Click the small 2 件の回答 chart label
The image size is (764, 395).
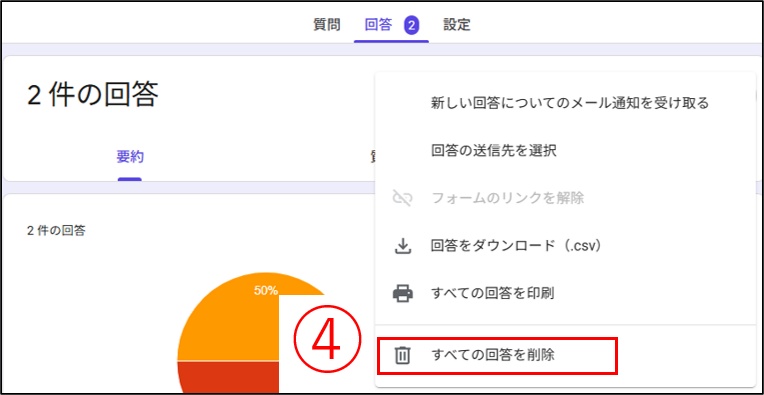coord(57,231)
